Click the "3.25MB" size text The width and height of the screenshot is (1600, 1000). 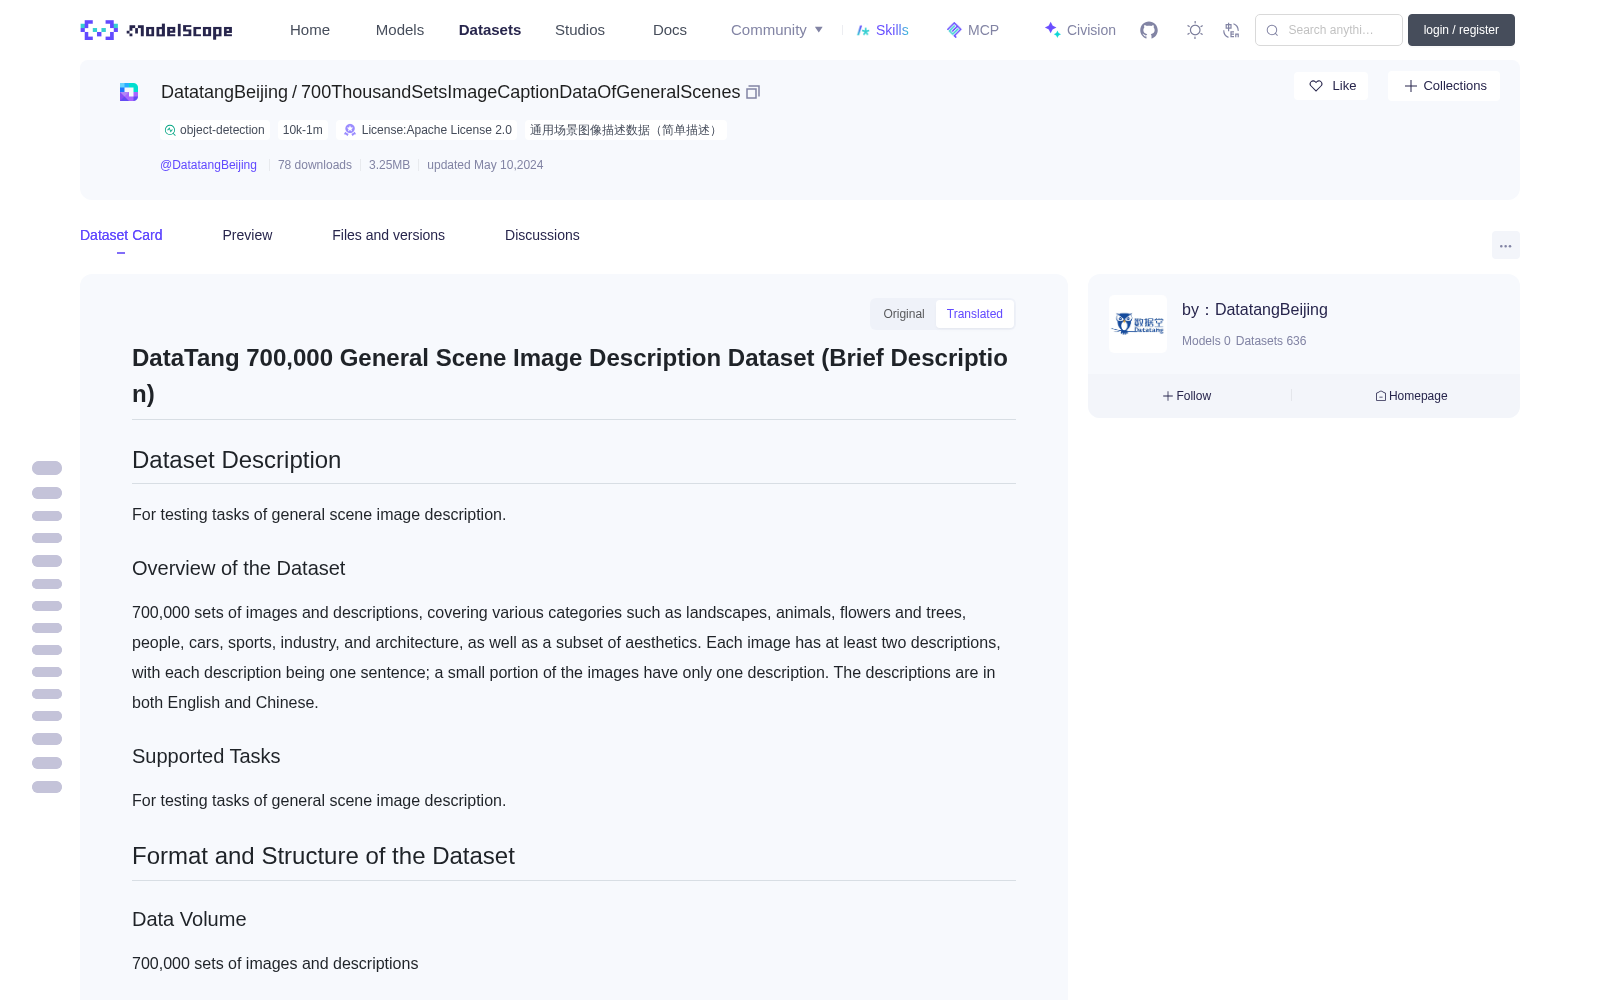pos(389,165)
